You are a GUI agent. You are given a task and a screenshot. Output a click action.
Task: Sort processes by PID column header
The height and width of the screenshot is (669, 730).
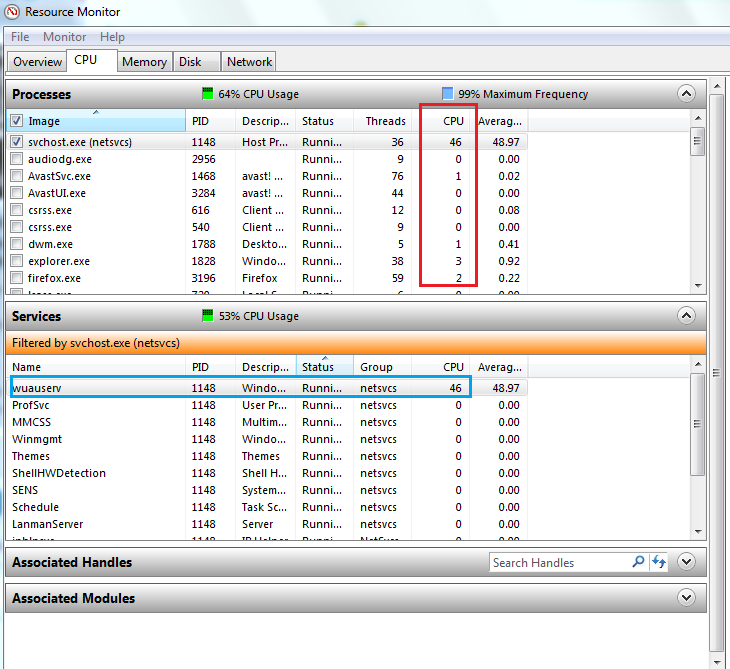coord(210,121)
